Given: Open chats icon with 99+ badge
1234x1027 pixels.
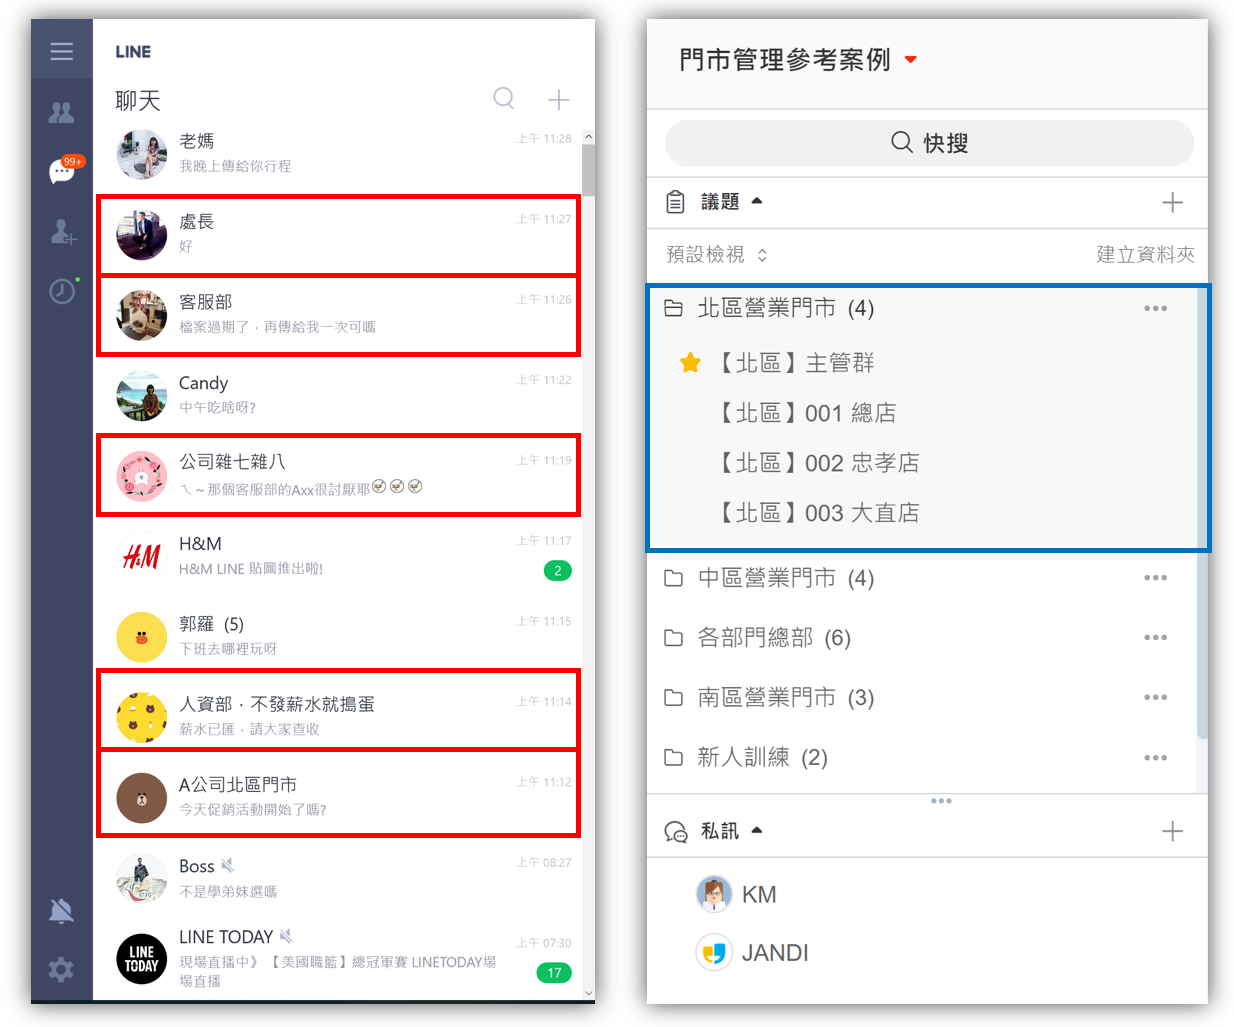Looking at the screenshot, I should [62, 171].
